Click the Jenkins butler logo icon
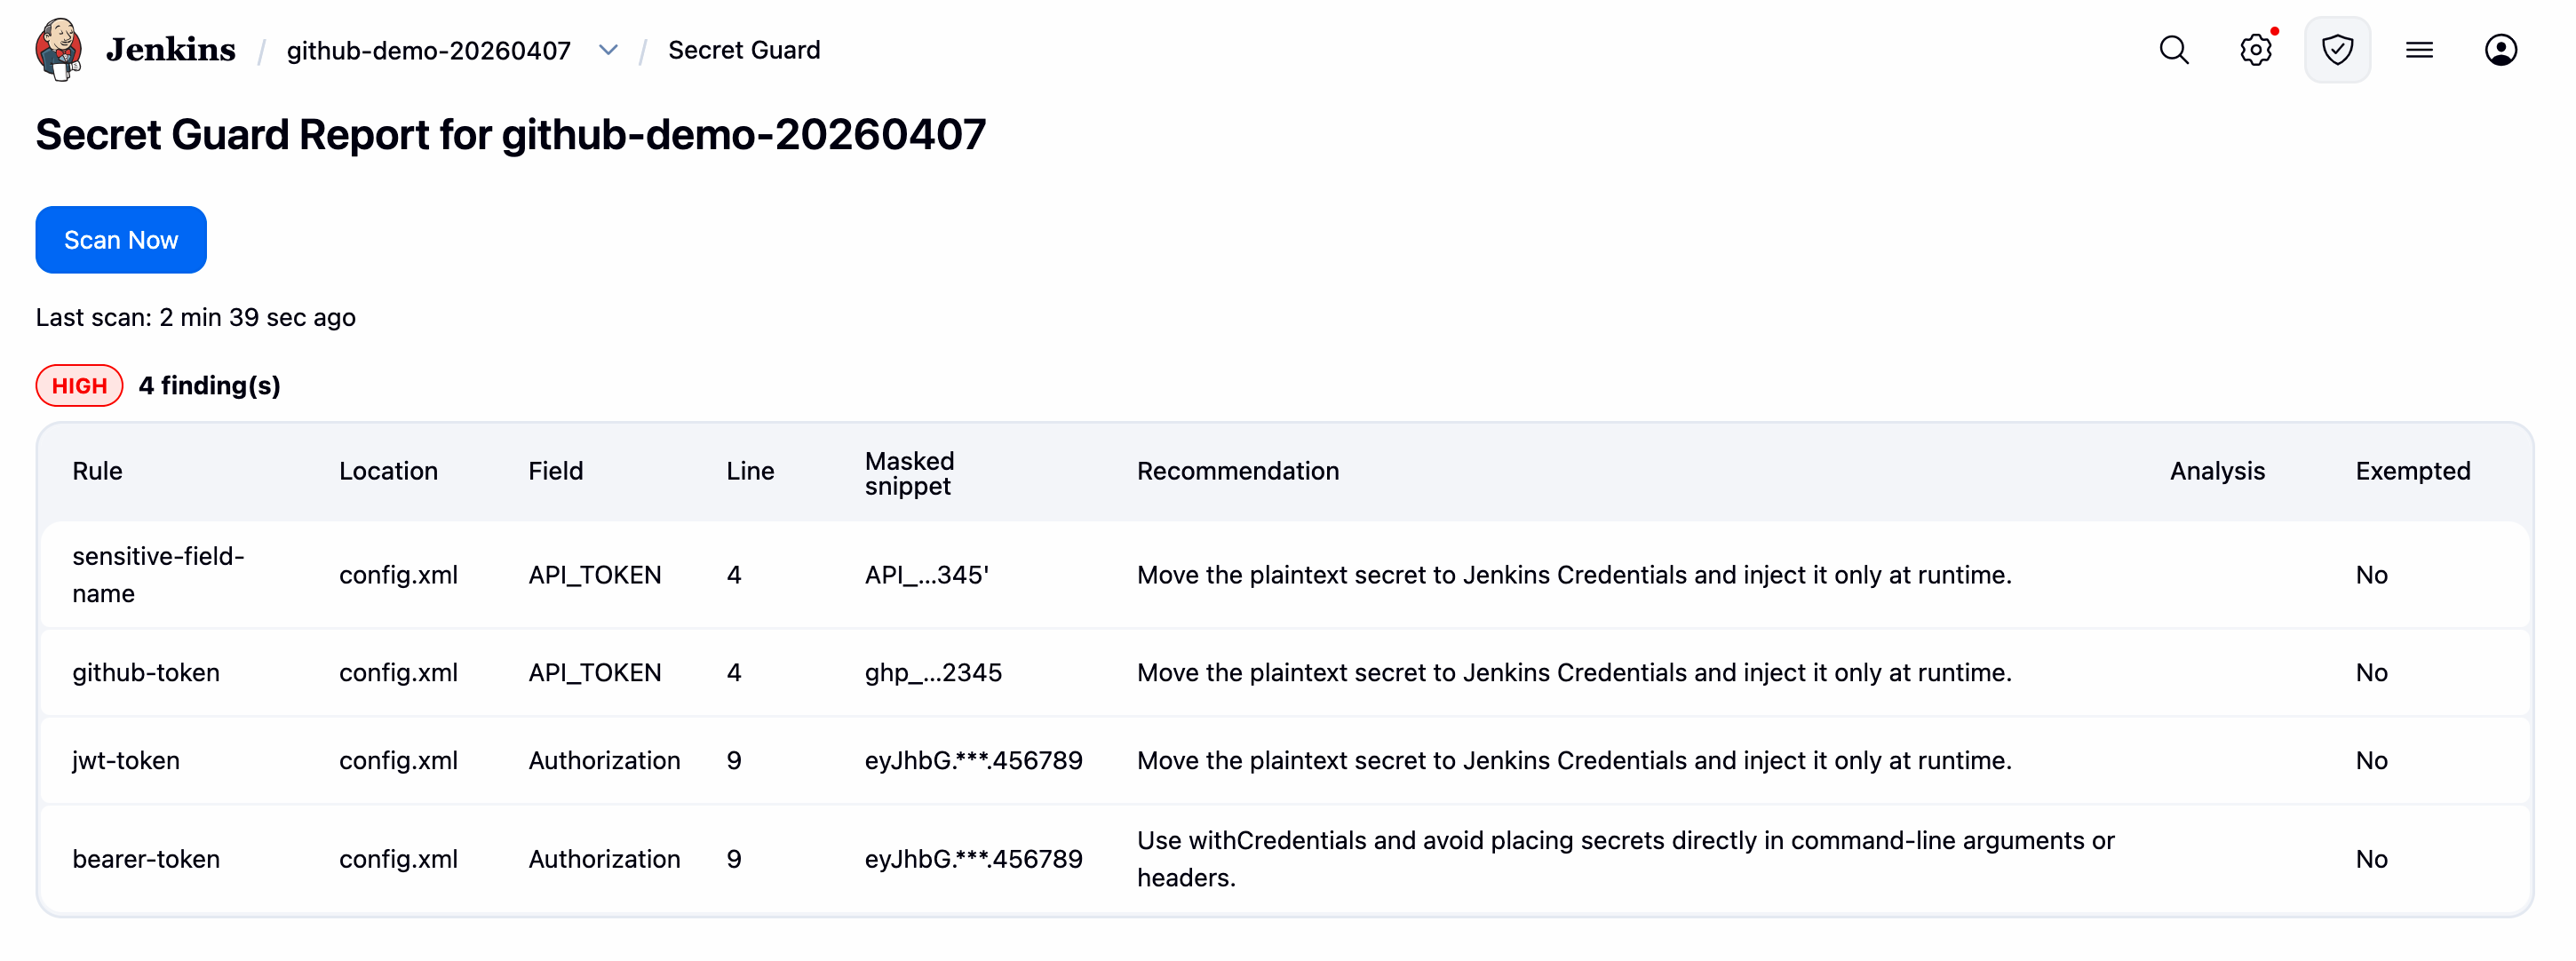2576x961 pixels. click(x=58, y=49)
